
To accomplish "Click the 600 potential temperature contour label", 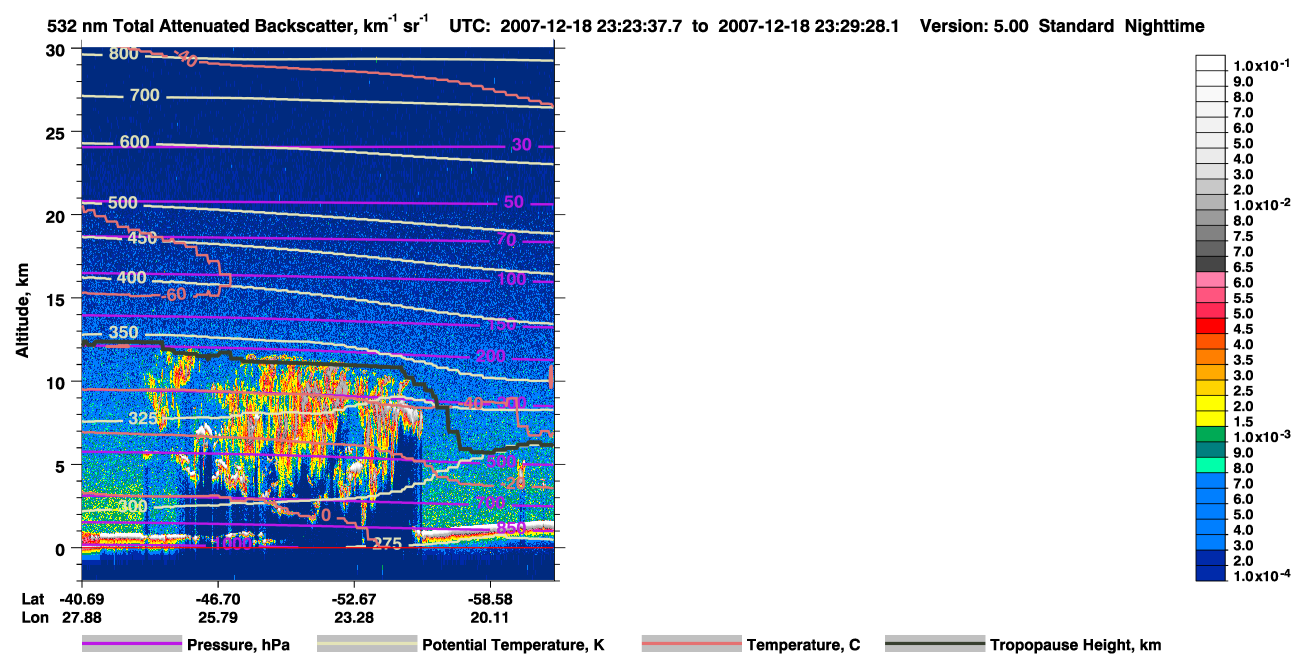I will click(x=134, y=142).
